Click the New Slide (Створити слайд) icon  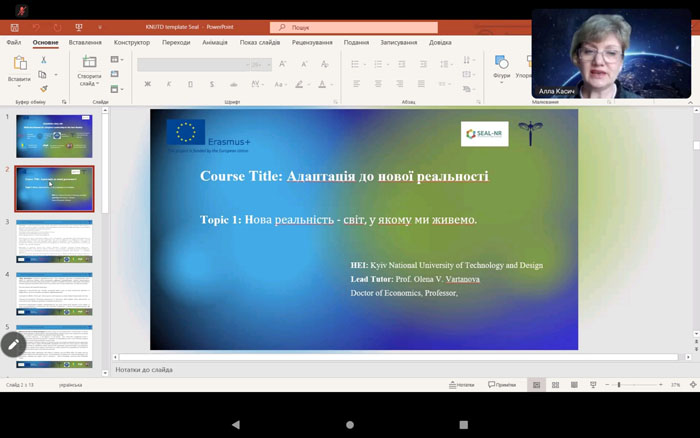pyautogui.click(x=89, y=62)
